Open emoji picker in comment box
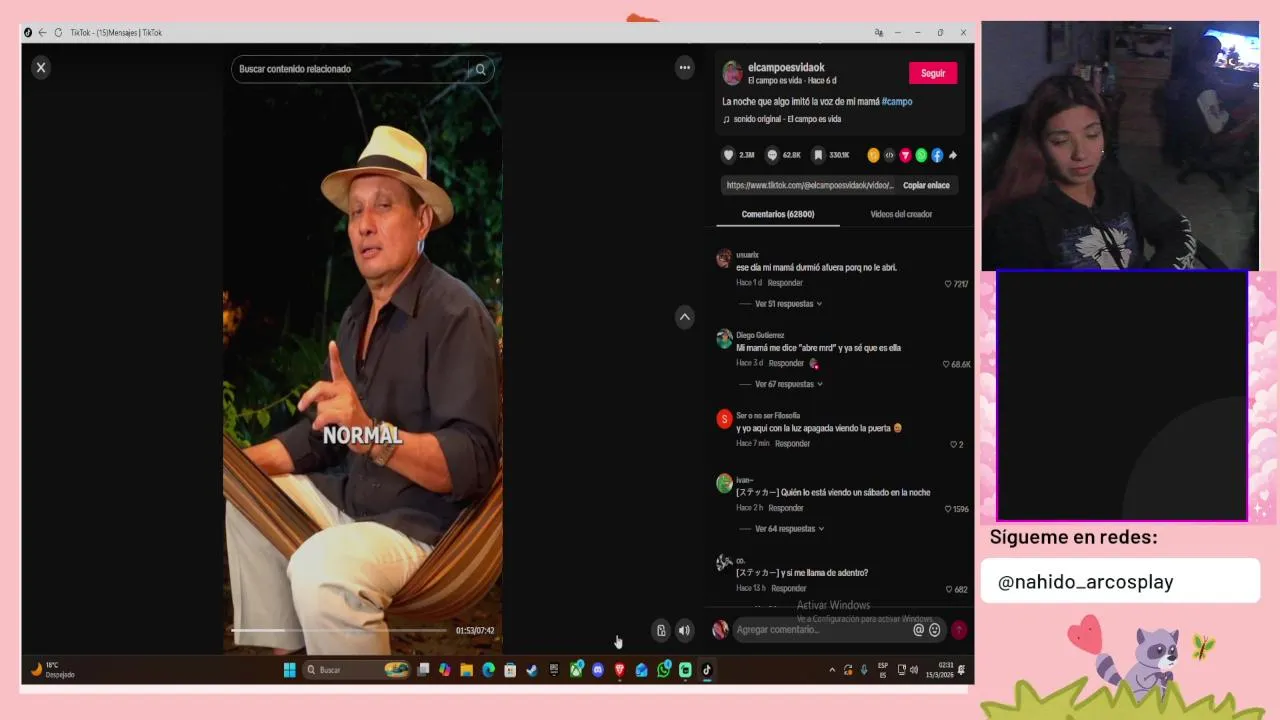Viewport: 1280px width, 720px height. (x=935, y=630)
